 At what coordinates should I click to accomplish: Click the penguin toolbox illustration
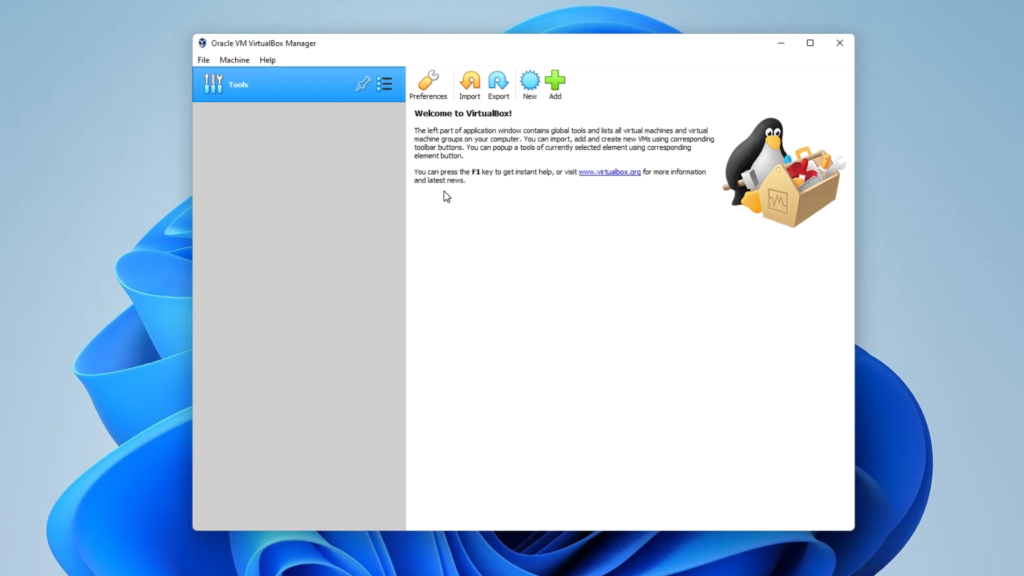click(x=784, y=172)
